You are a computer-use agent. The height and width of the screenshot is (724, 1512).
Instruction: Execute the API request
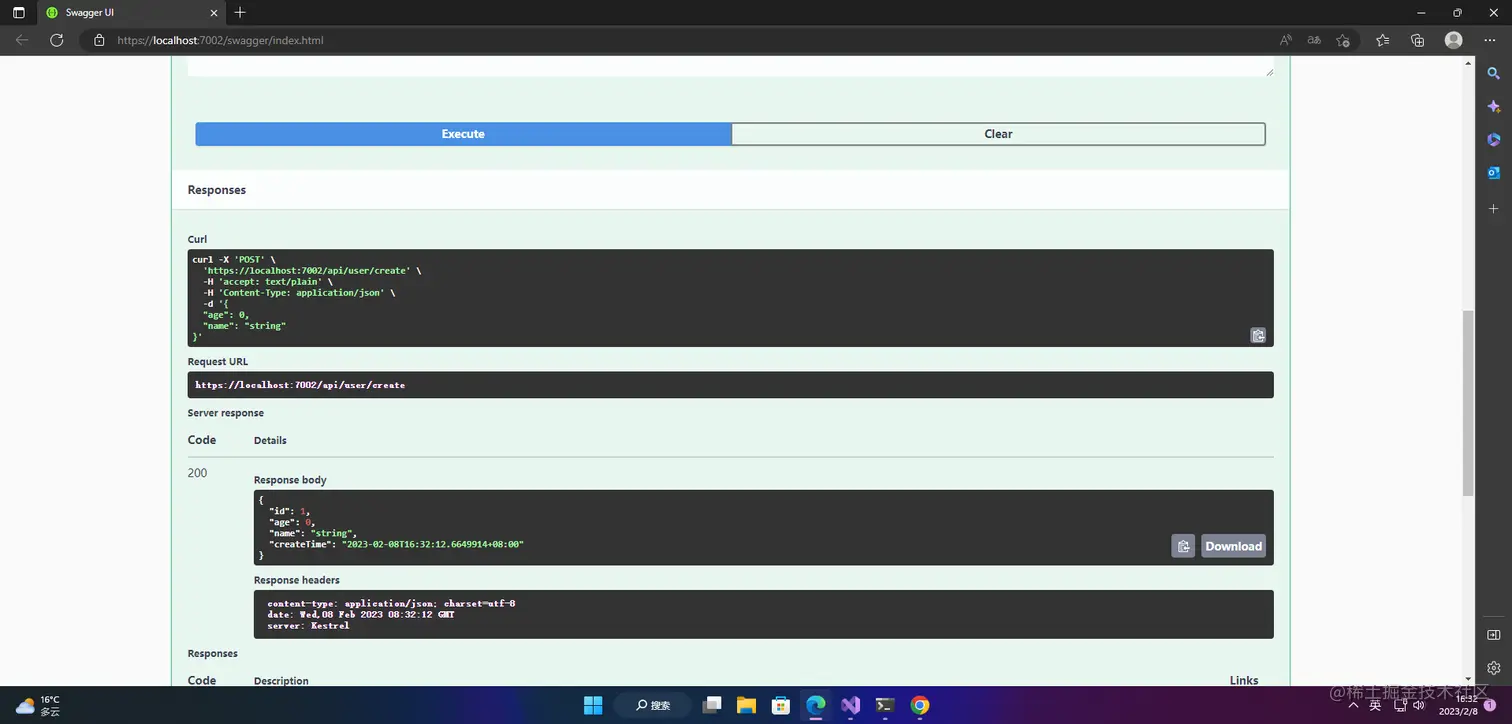pos(463,134)
